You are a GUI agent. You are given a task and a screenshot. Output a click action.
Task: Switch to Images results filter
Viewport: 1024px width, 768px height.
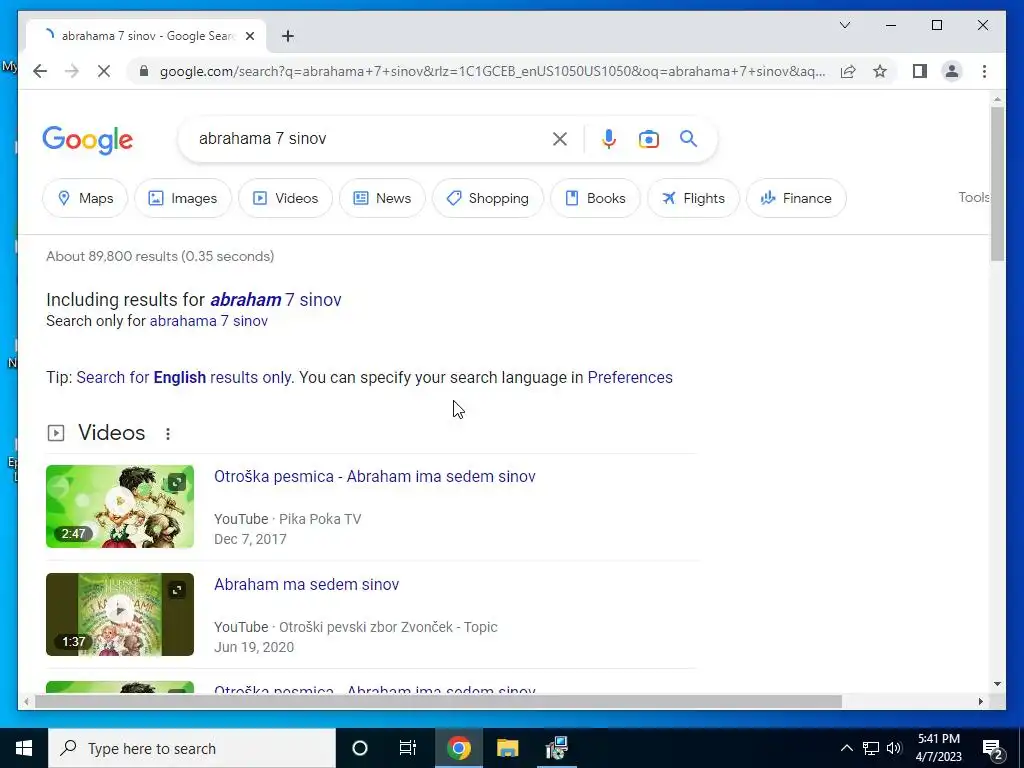(x=183, y=198)
